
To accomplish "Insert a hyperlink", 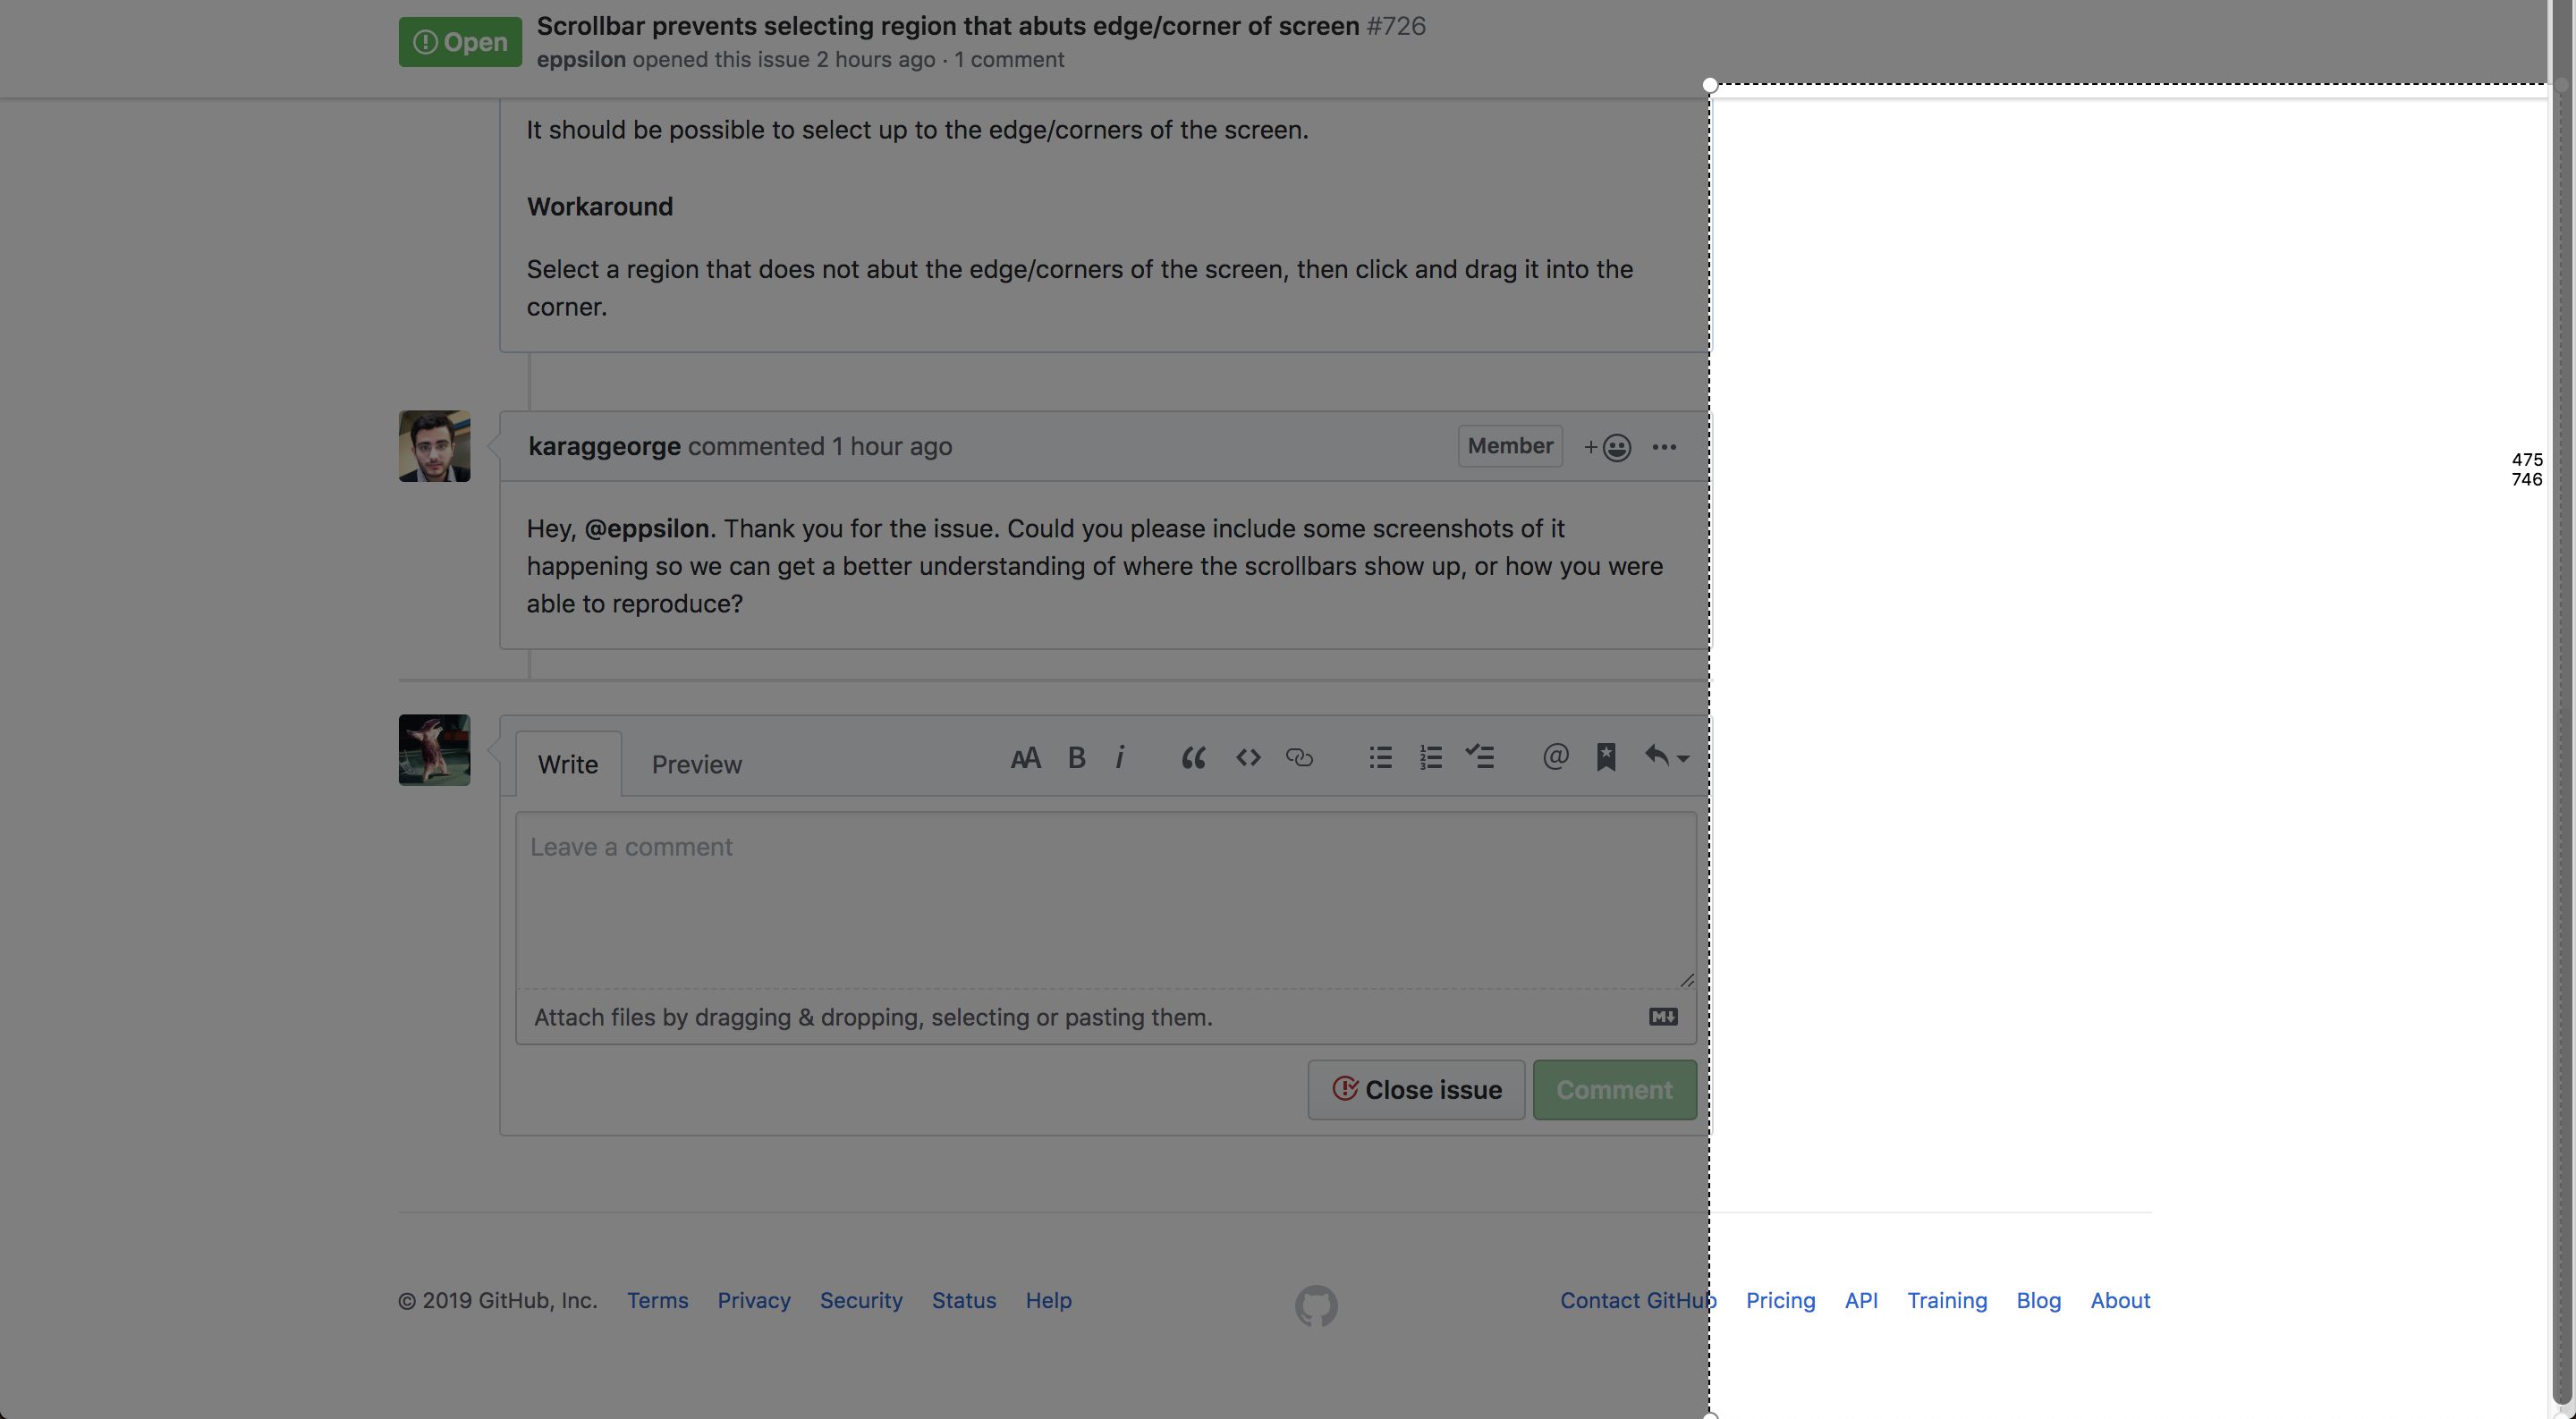I will pyautogui.click(x=1299, y=757).
